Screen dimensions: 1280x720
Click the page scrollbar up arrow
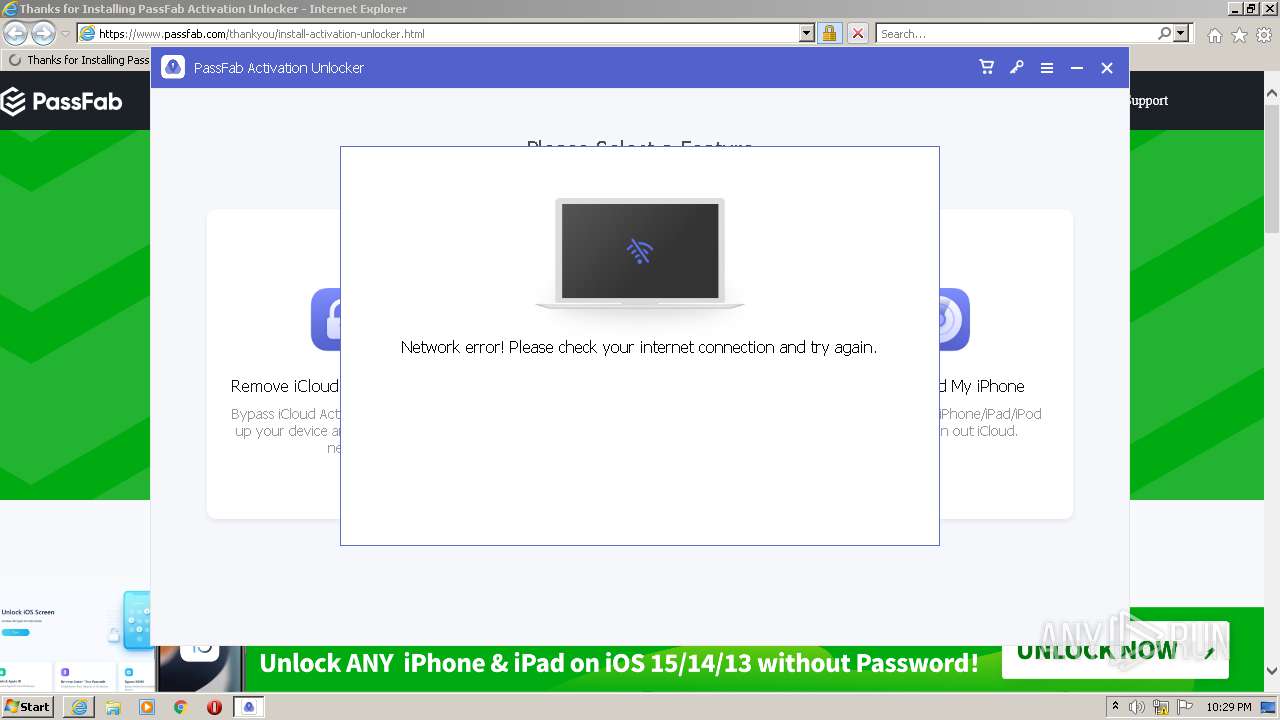click(1271, 94)
